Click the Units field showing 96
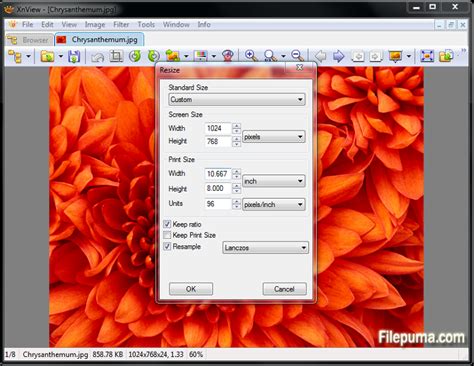The width and height of the screenshot is (474, 366). click(218, 204)
